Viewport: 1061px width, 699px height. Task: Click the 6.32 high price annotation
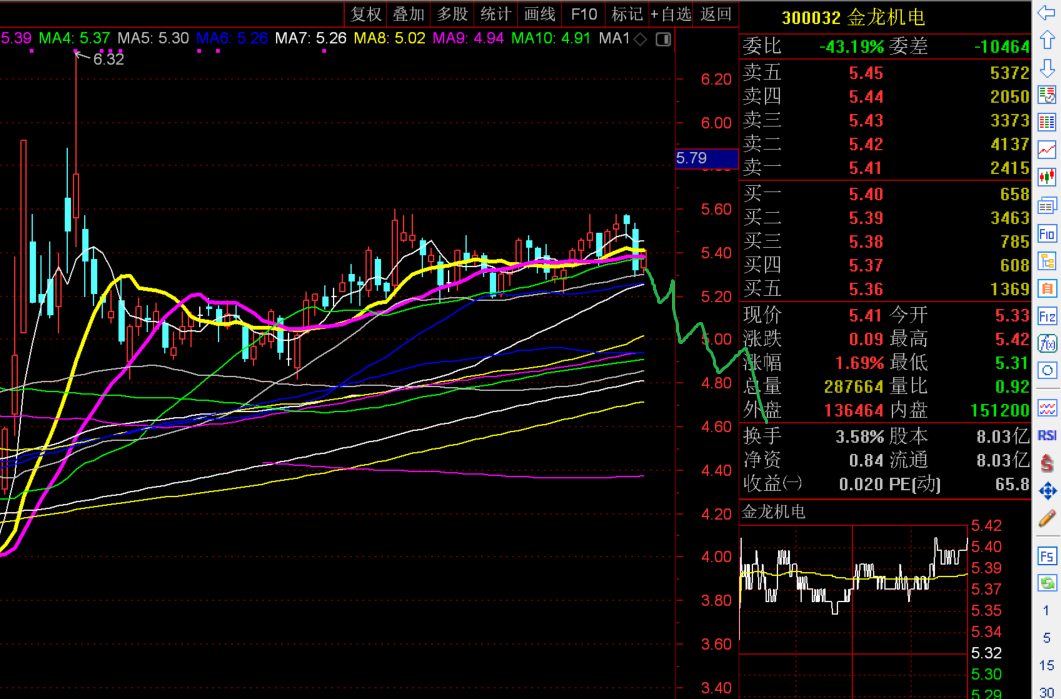point(108,60)
